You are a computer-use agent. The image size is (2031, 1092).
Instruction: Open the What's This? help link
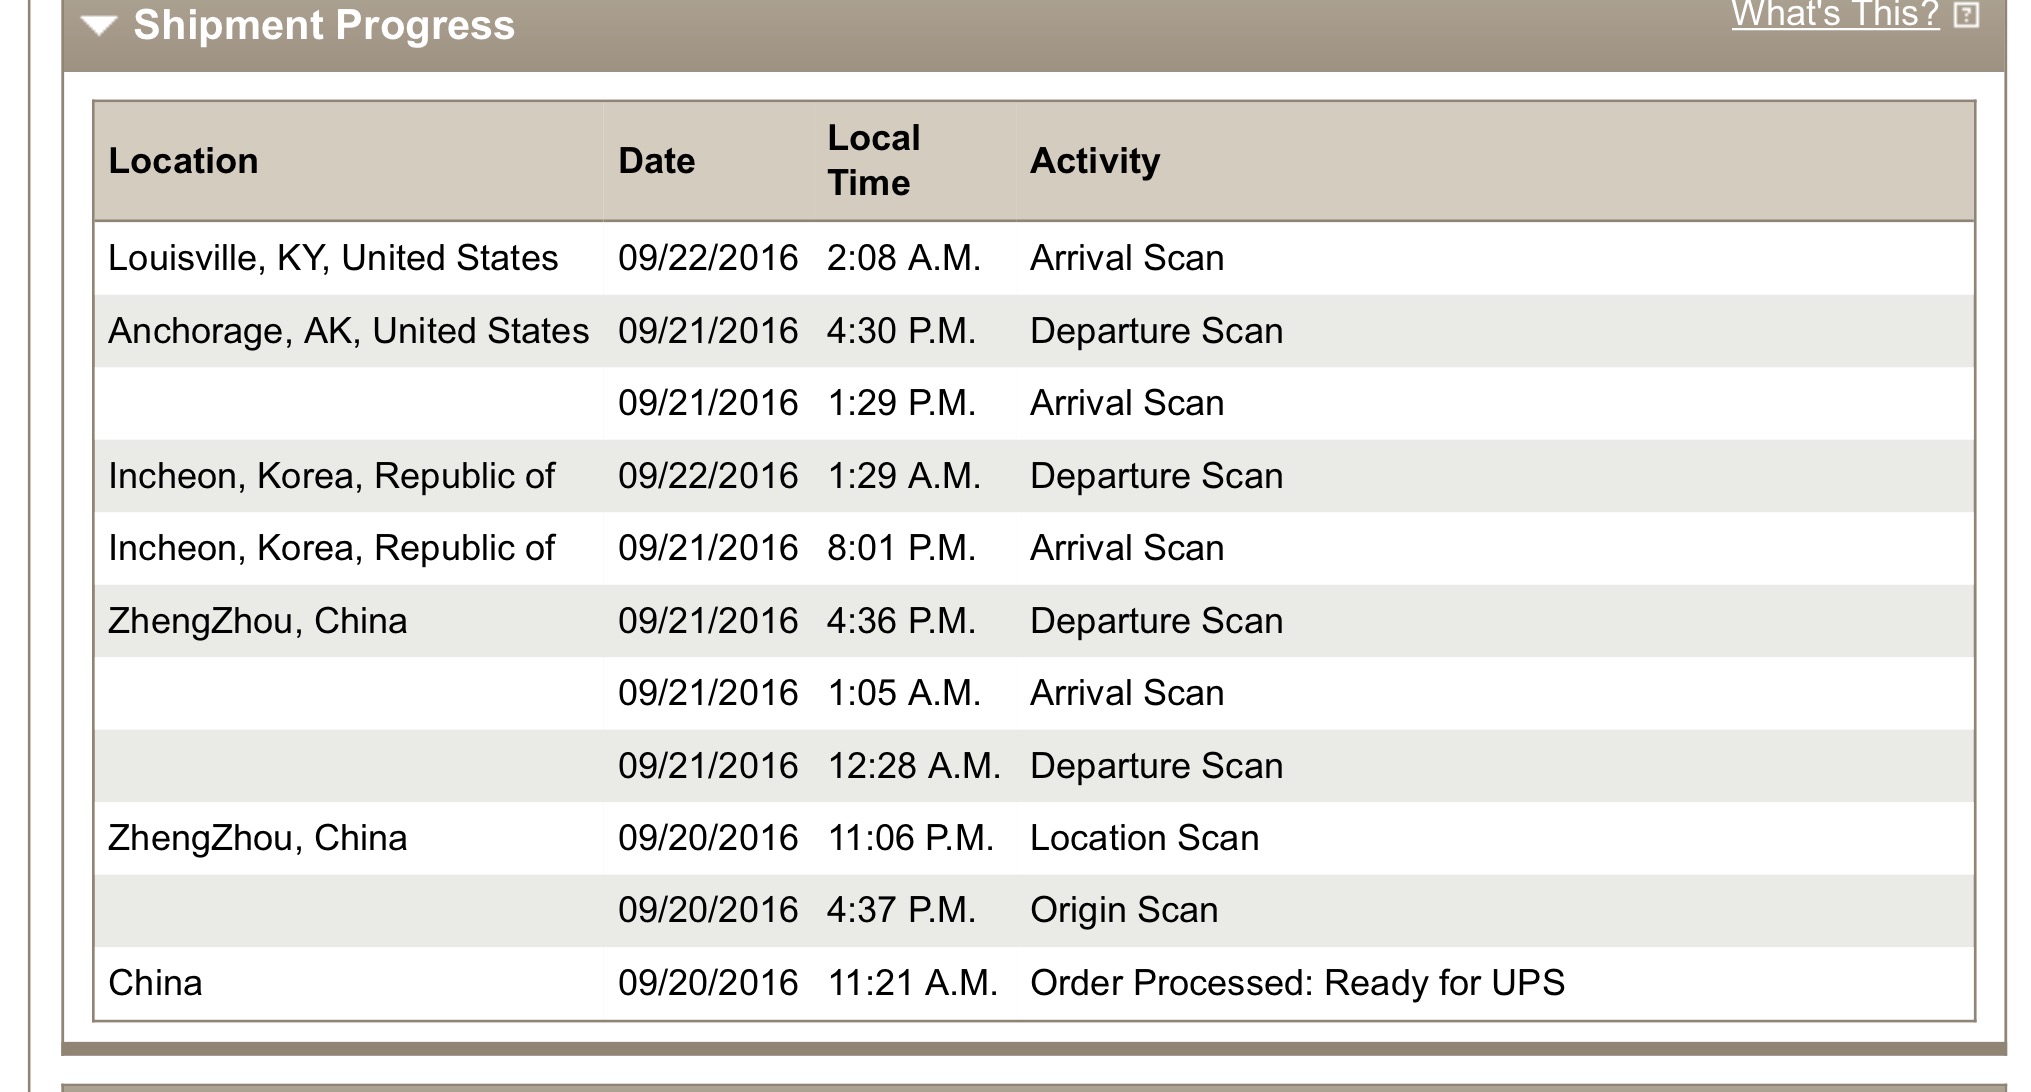tap(1835, 14)
